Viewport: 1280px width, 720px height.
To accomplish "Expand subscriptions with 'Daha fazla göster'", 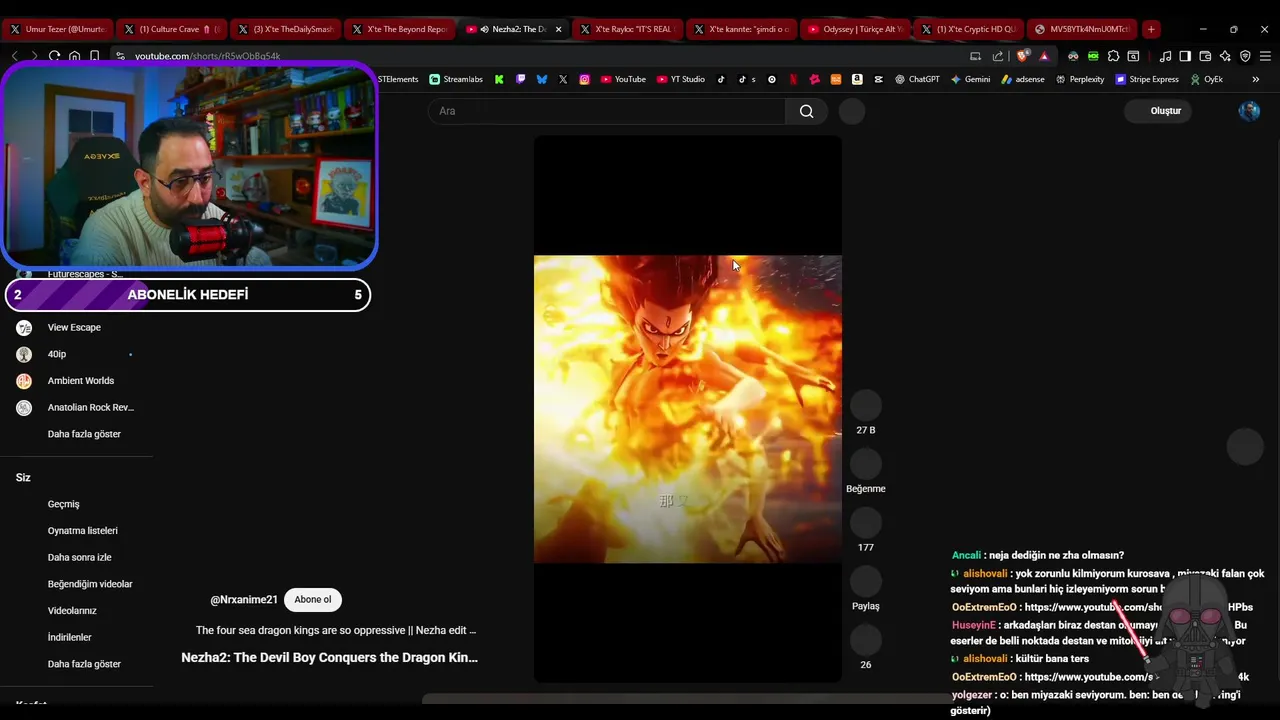I will coord(84,434).
